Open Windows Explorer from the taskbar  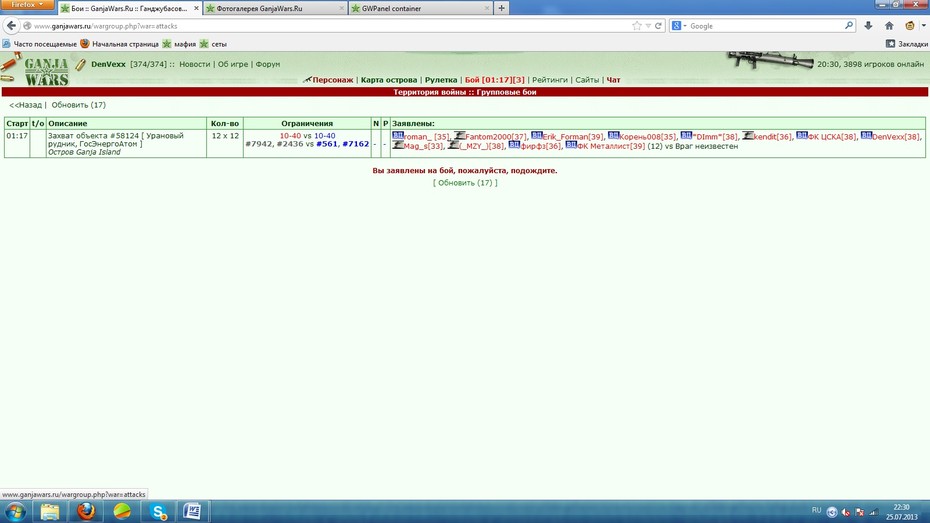pyautogui.click(x=50, y=512)
